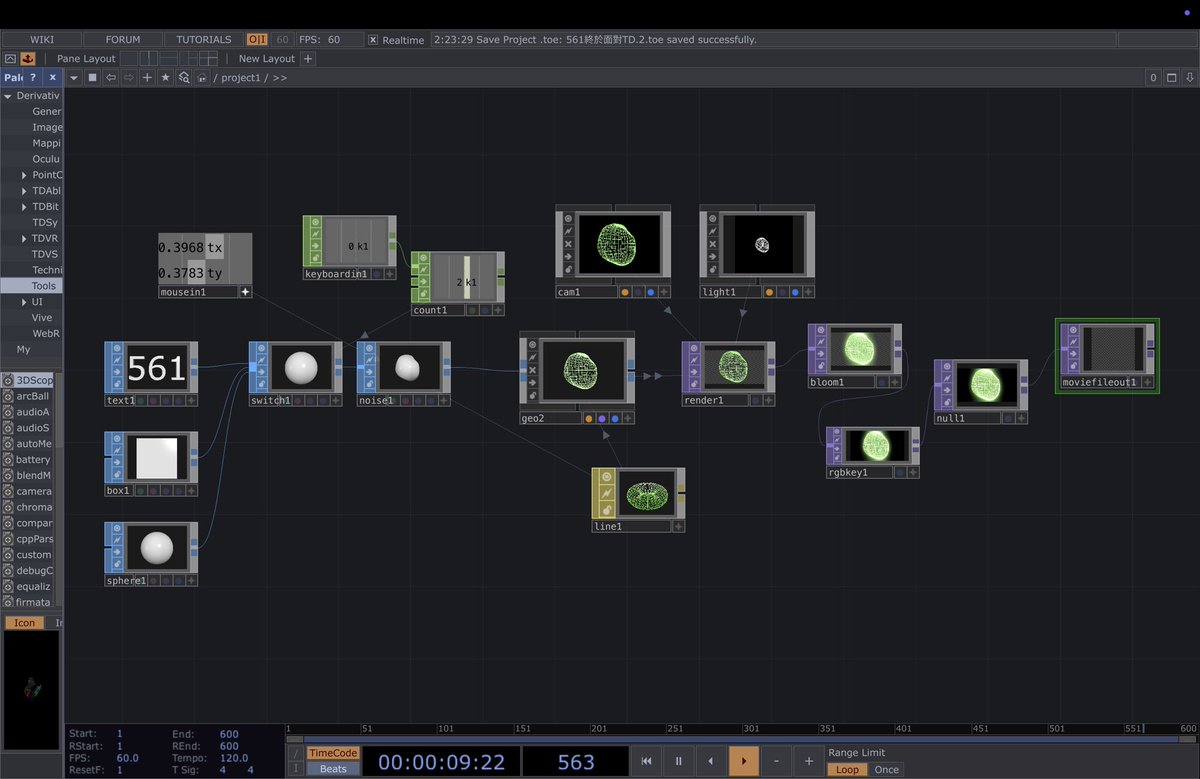
Task: Go forward with right arrow in network bar
Action: tap(128, 77)
